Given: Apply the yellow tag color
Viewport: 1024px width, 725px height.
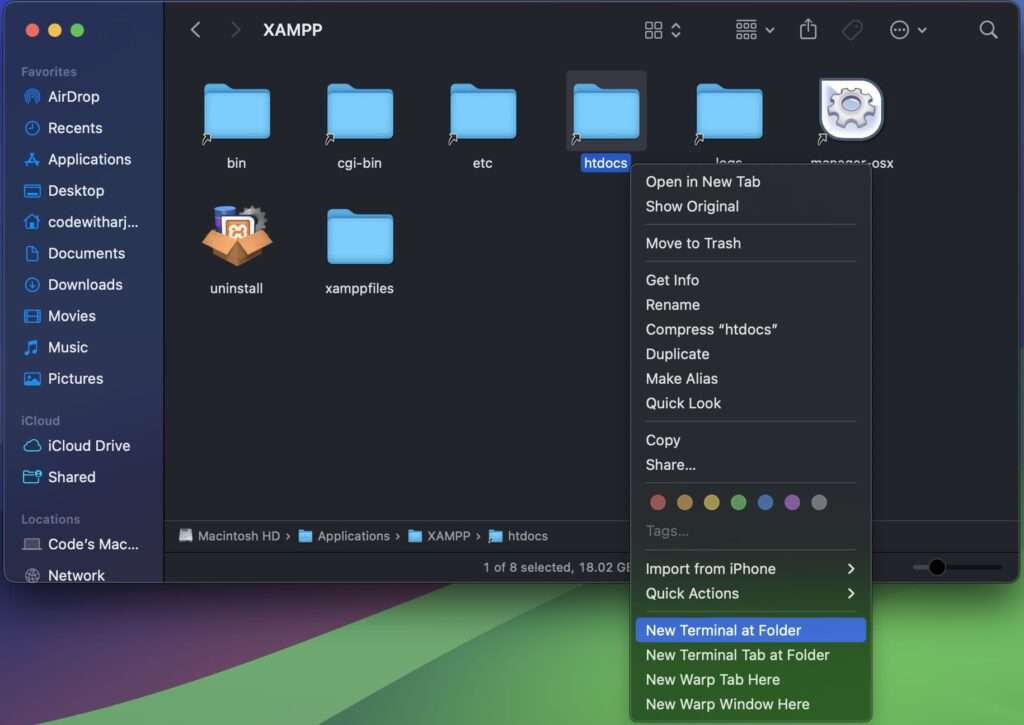Looking at the screenshot, I should pyautogui.click(x=711, y=502).
